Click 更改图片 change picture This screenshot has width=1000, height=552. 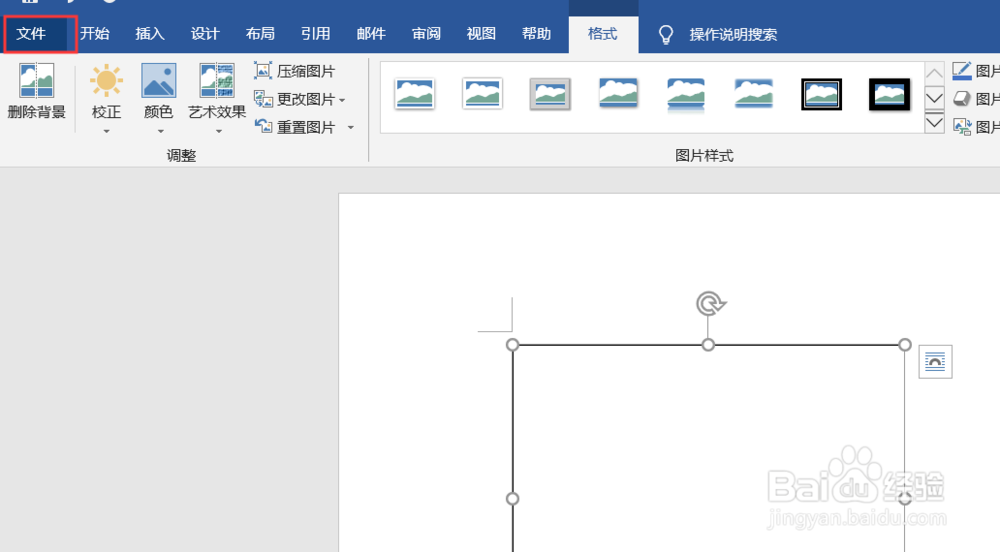(x=295, y=99)
